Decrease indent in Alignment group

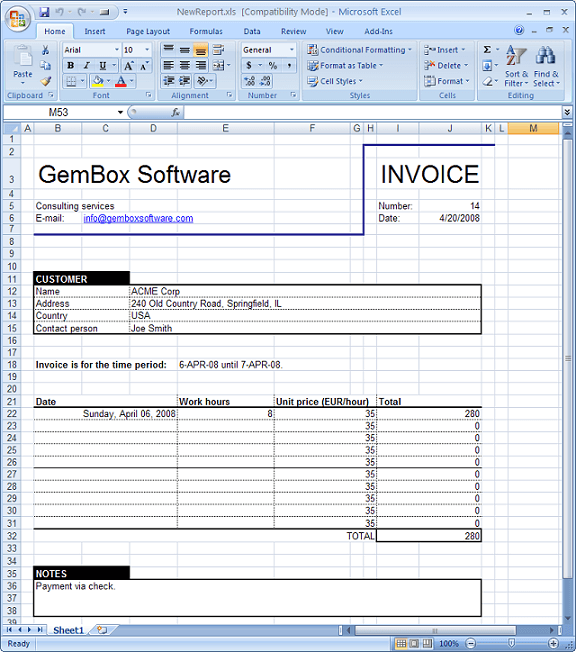tap(168, 80)
